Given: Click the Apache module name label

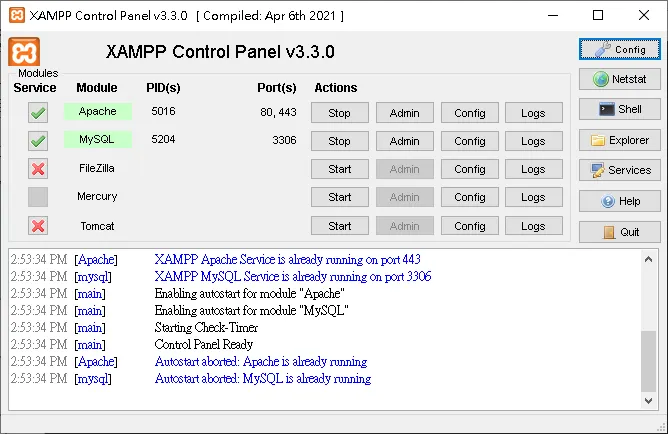Looking at the screenshot, I should [x=98, y=111].
